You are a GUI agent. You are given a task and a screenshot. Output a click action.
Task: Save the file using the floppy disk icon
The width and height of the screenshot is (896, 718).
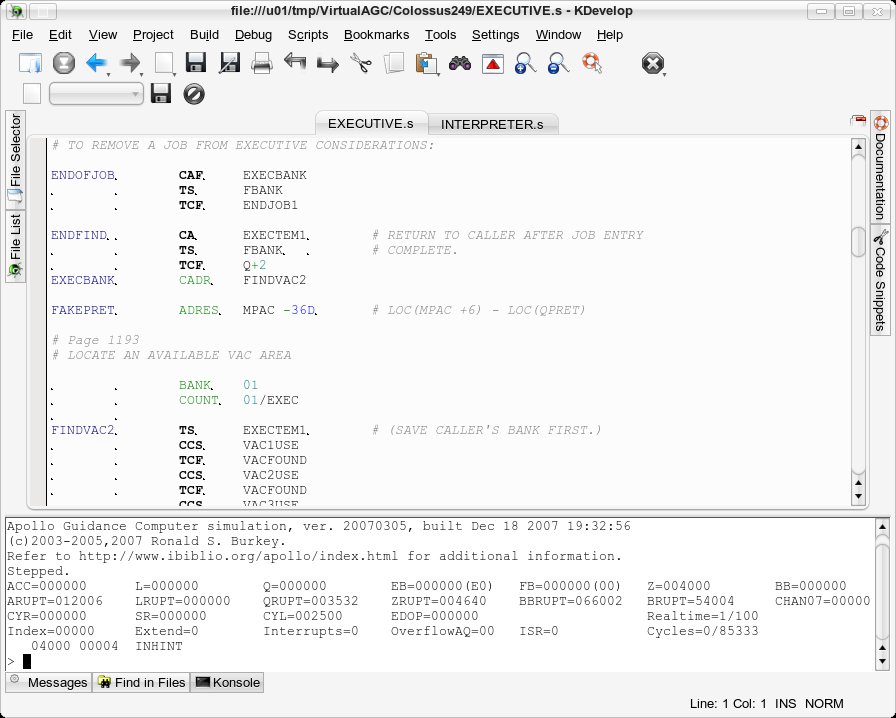tap(196, 62)
